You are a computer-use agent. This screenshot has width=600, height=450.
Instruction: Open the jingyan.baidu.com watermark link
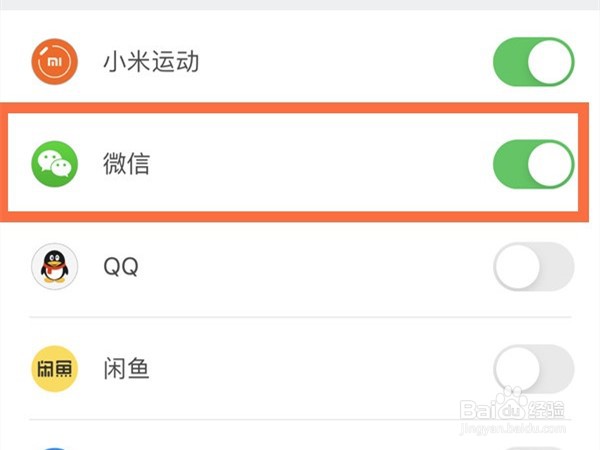pyautogui.click(x=513, y=429)
